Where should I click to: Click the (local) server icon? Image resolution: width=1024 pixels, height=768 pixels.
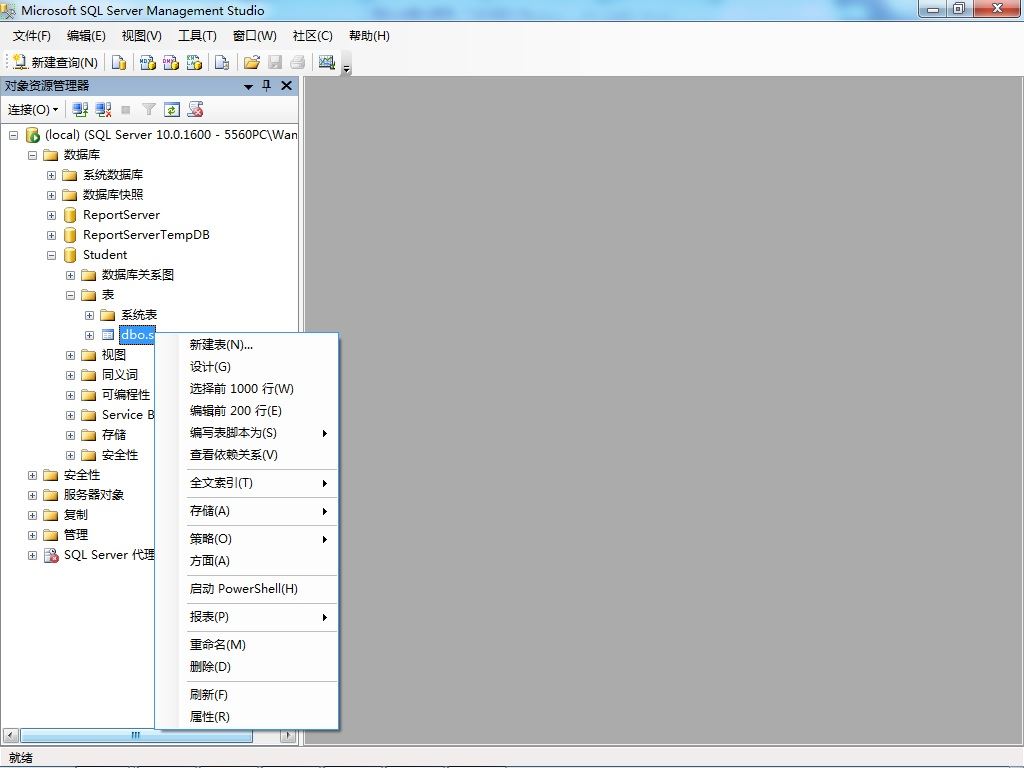coord(33,135)
